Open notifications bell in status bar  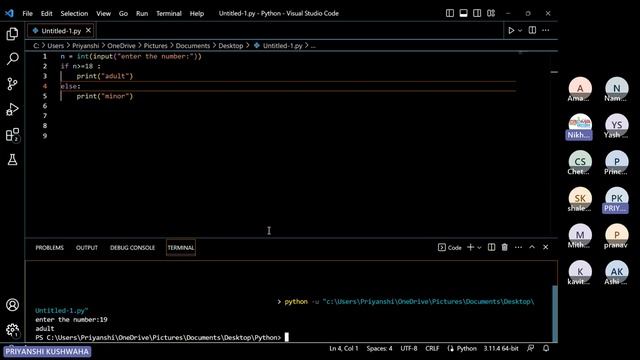coord(546,349)
